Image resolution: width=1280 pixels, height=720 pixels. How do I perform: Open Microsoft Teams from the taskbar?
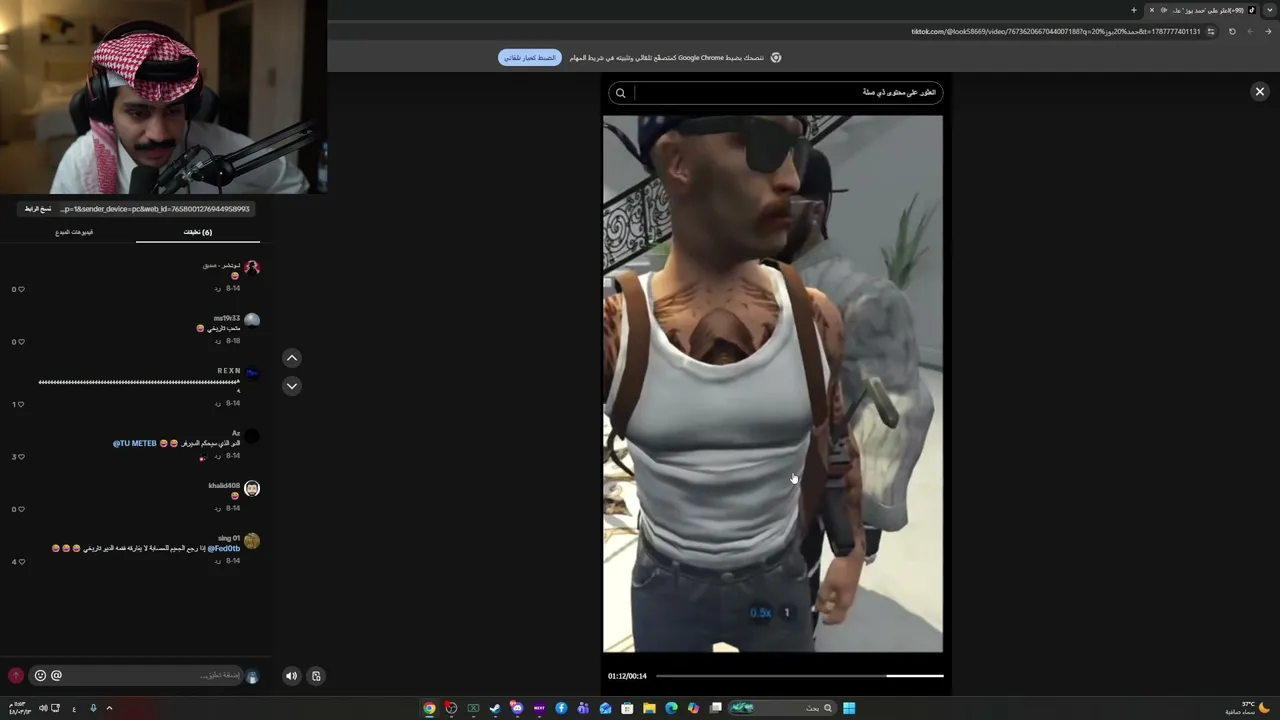583,708
